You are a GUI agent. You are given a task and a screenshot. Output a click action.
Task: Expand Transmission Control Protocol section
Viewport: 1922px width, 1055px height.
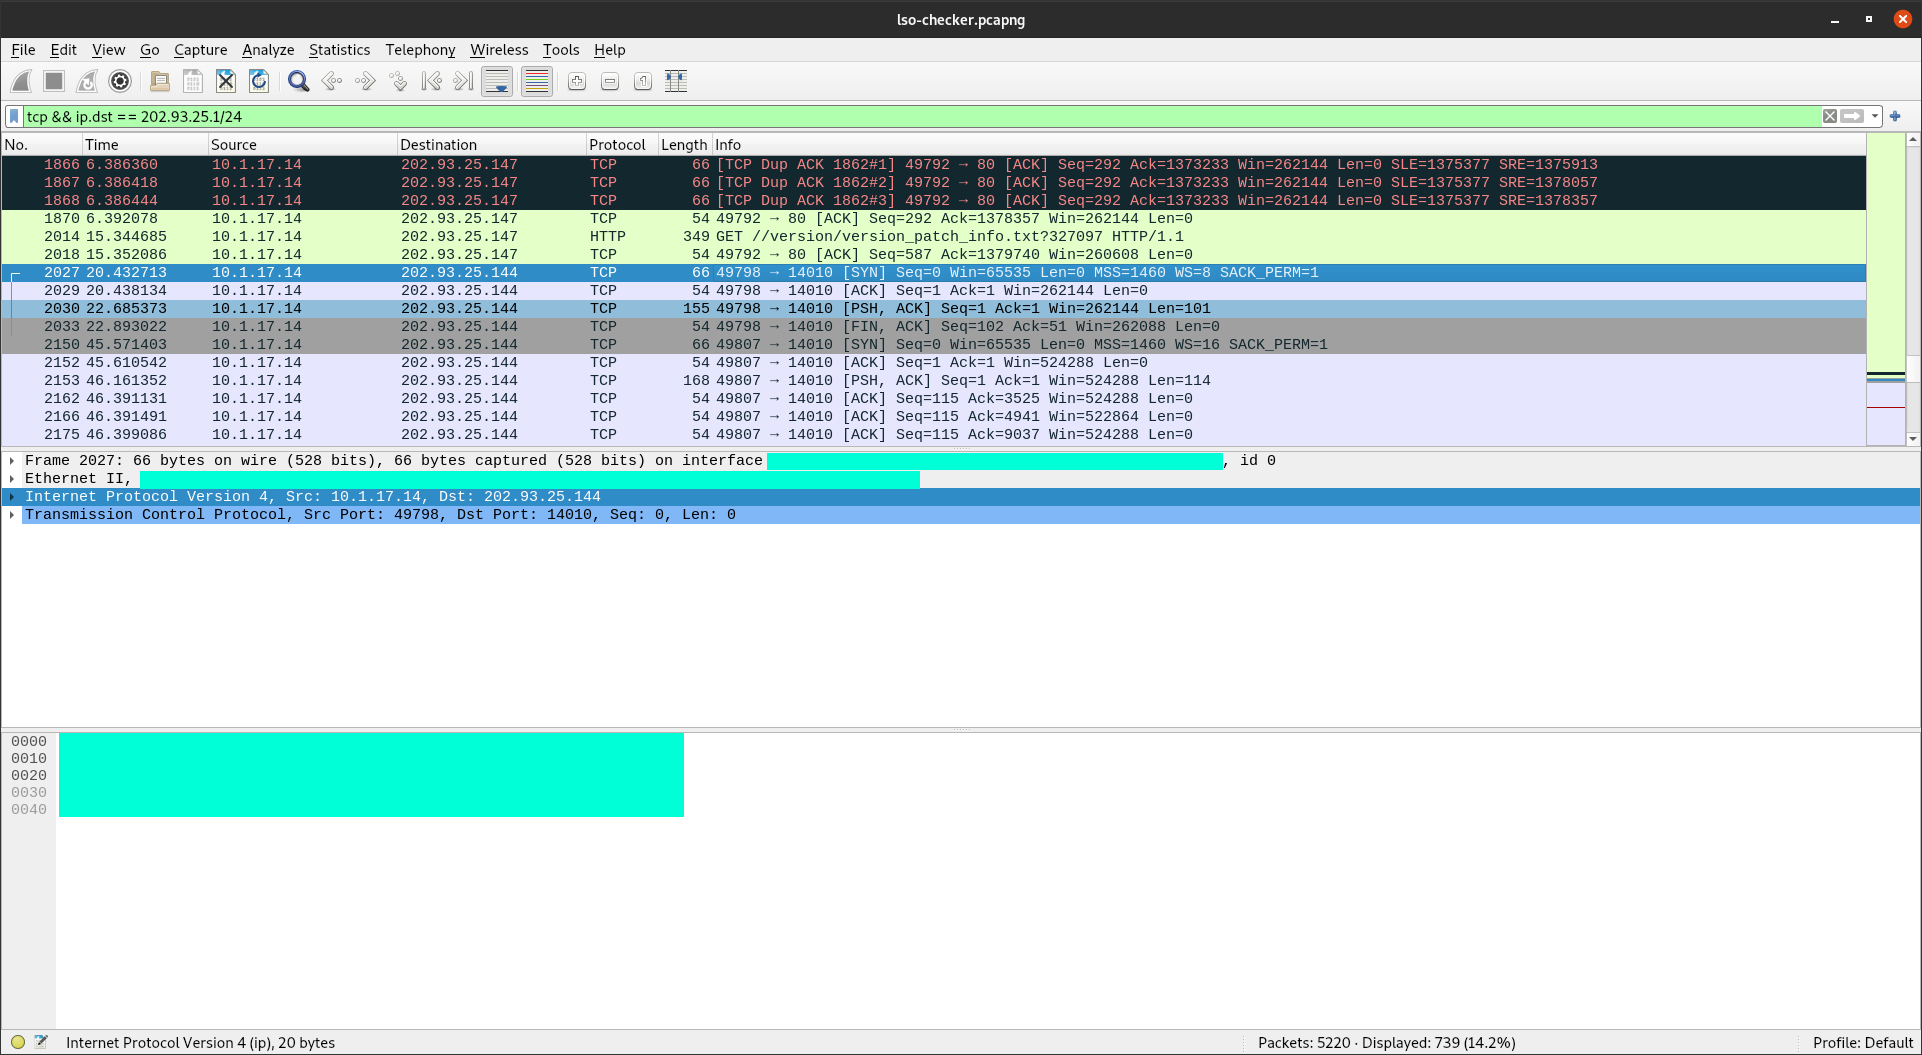12,515
